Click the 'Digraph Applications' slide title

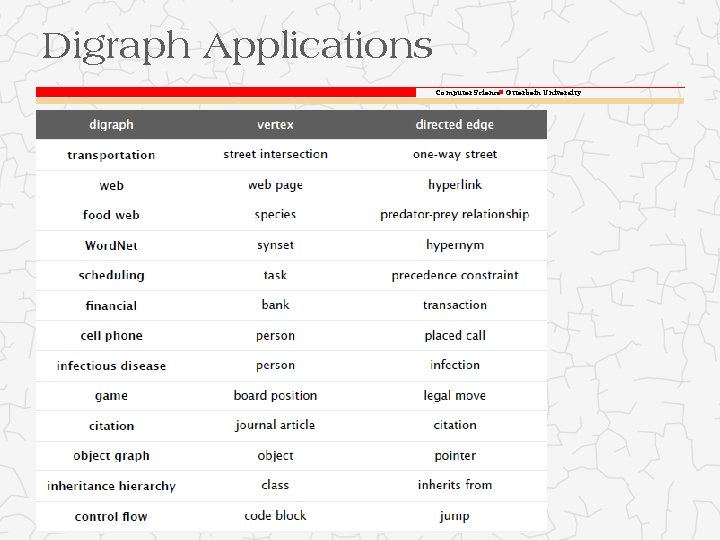pyautogui.click(x=237, y=47)
